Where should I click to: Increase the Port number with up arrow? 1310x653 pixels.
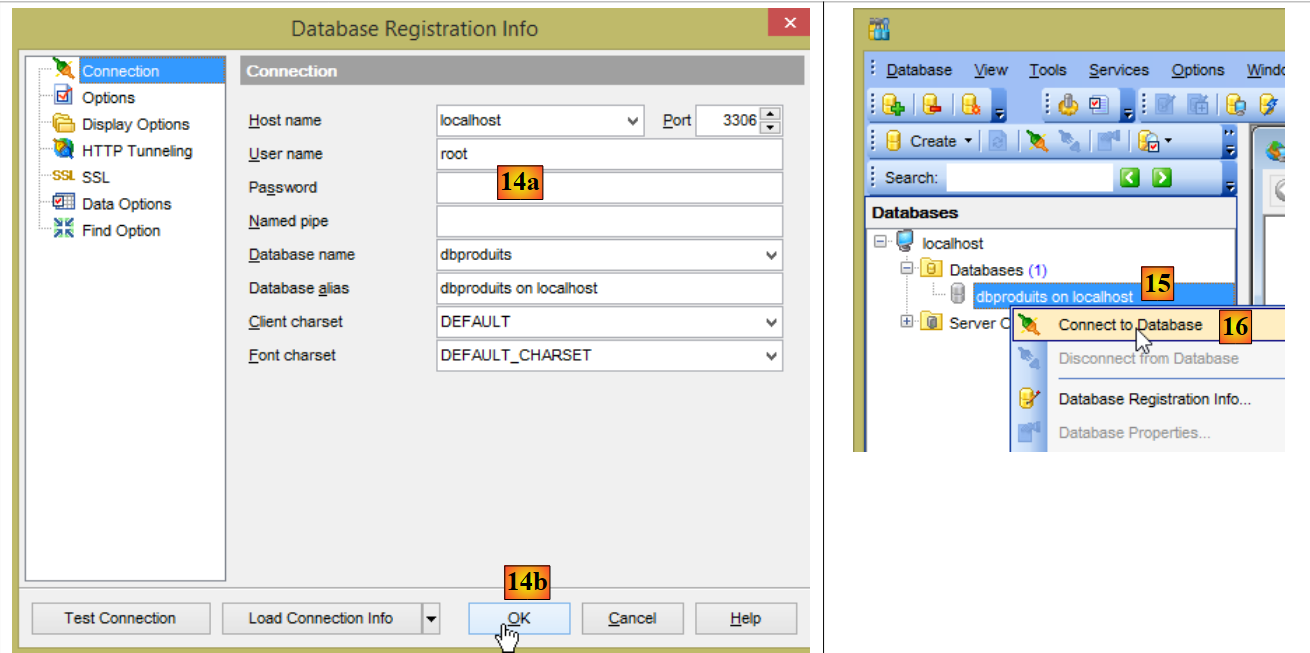(x=770, y=113)
